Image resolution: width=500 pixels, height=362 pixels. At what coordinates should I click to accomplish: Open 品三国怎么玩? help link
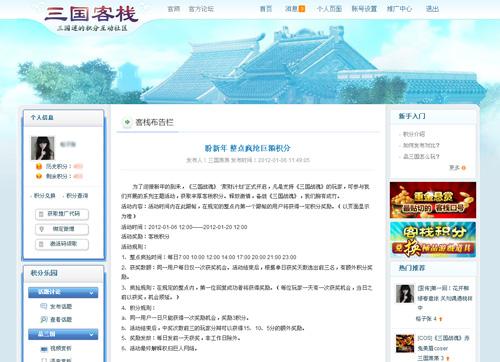[421, 156]
